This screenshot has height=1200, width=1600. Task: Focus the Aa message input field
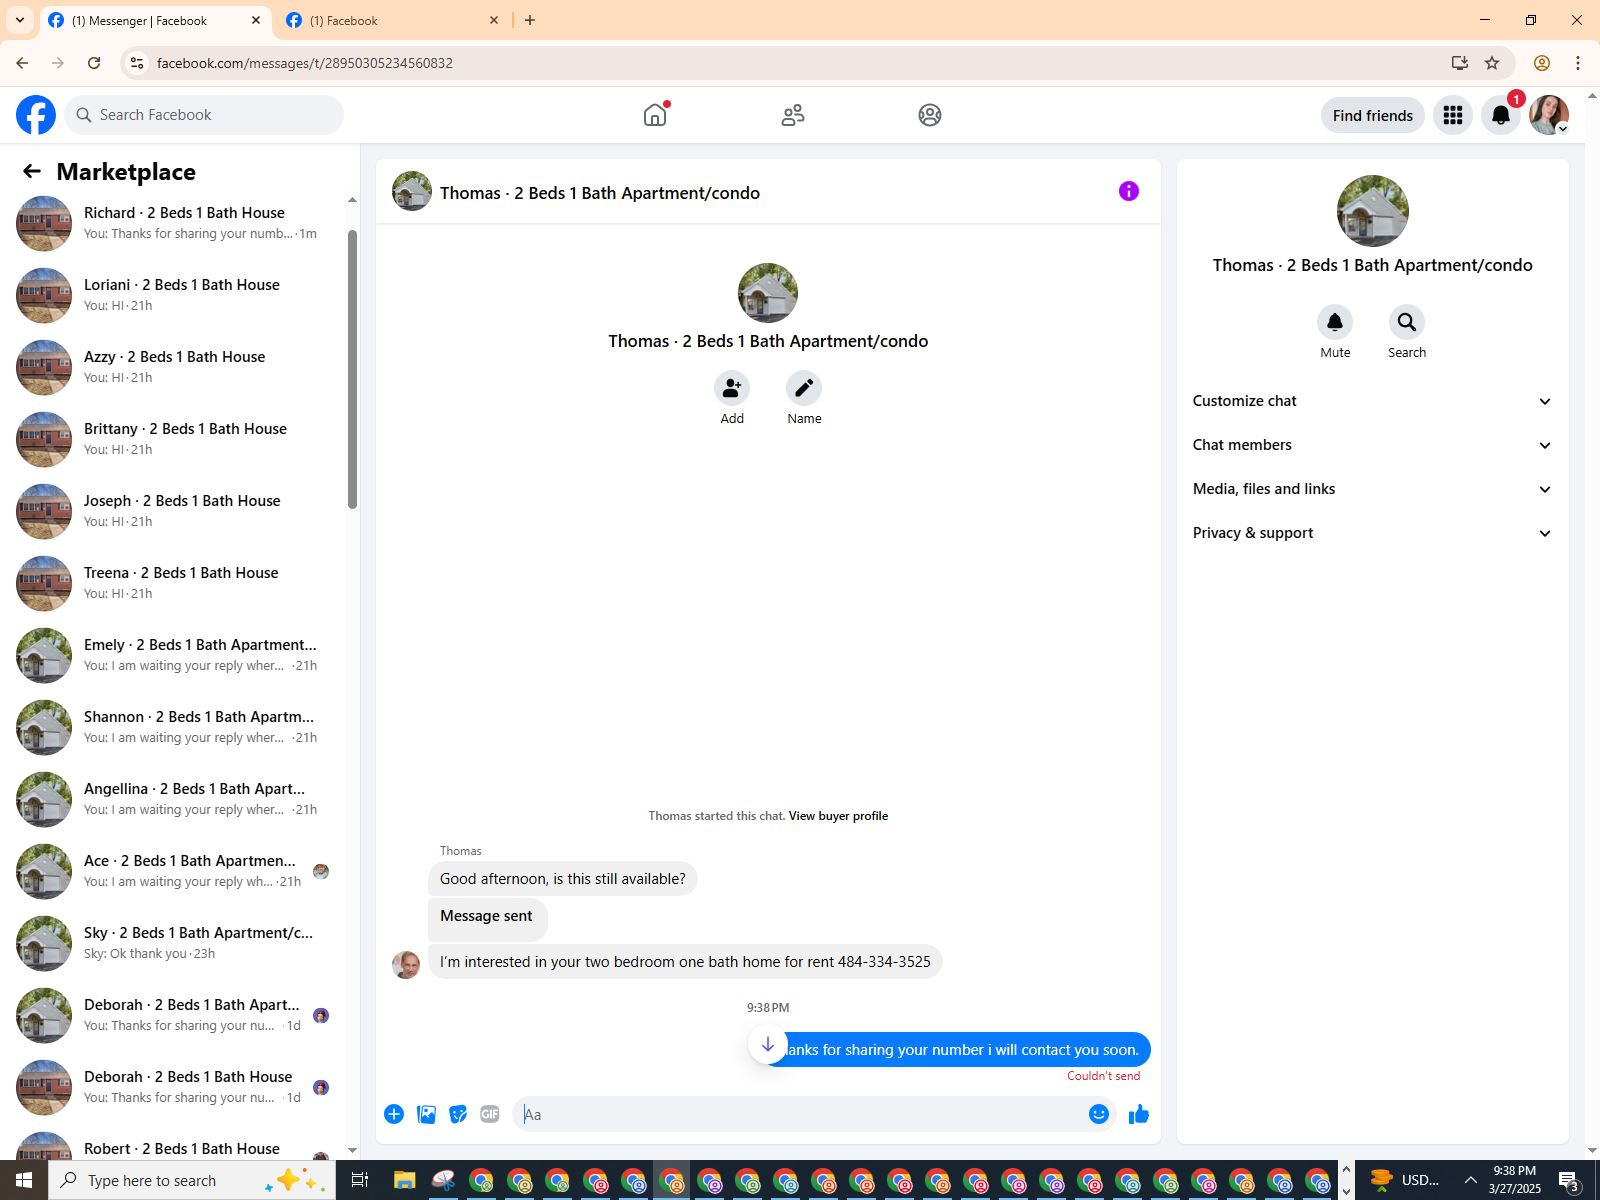tap(800, 1114)
